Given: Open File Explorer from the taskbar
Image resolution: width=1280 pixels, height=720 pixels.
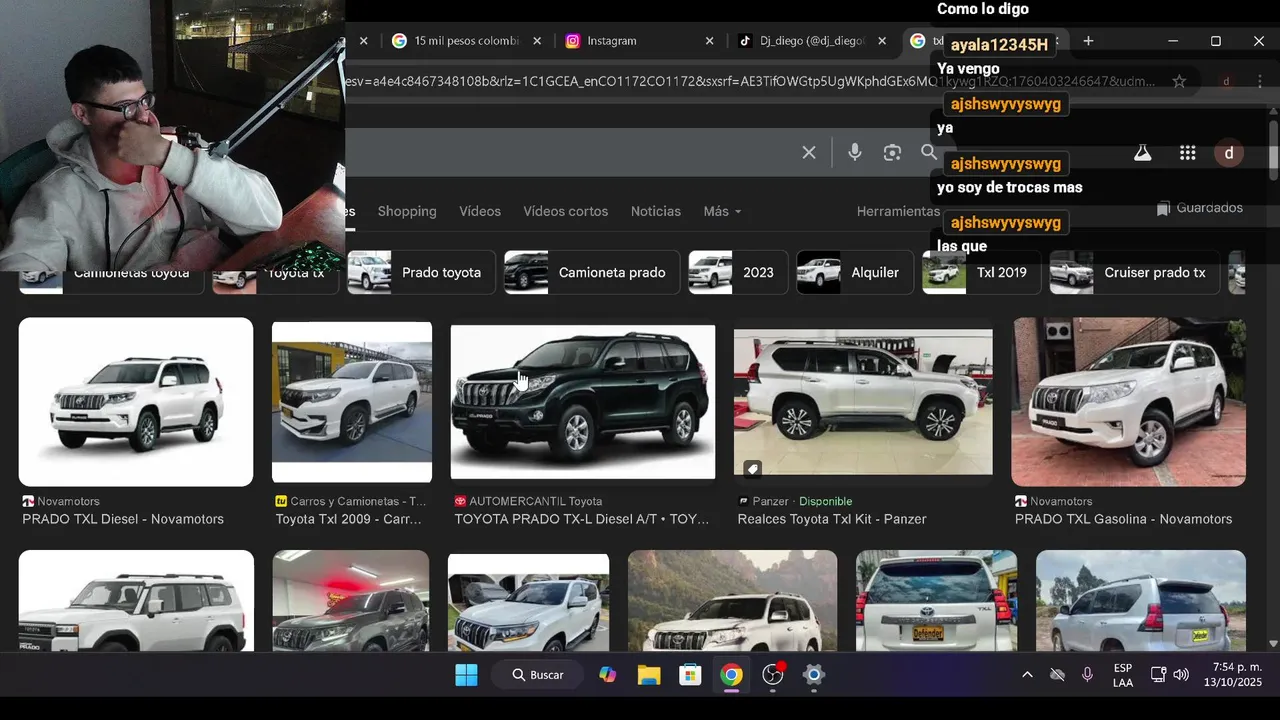Looking at the screenshot, I should [649, 675].
